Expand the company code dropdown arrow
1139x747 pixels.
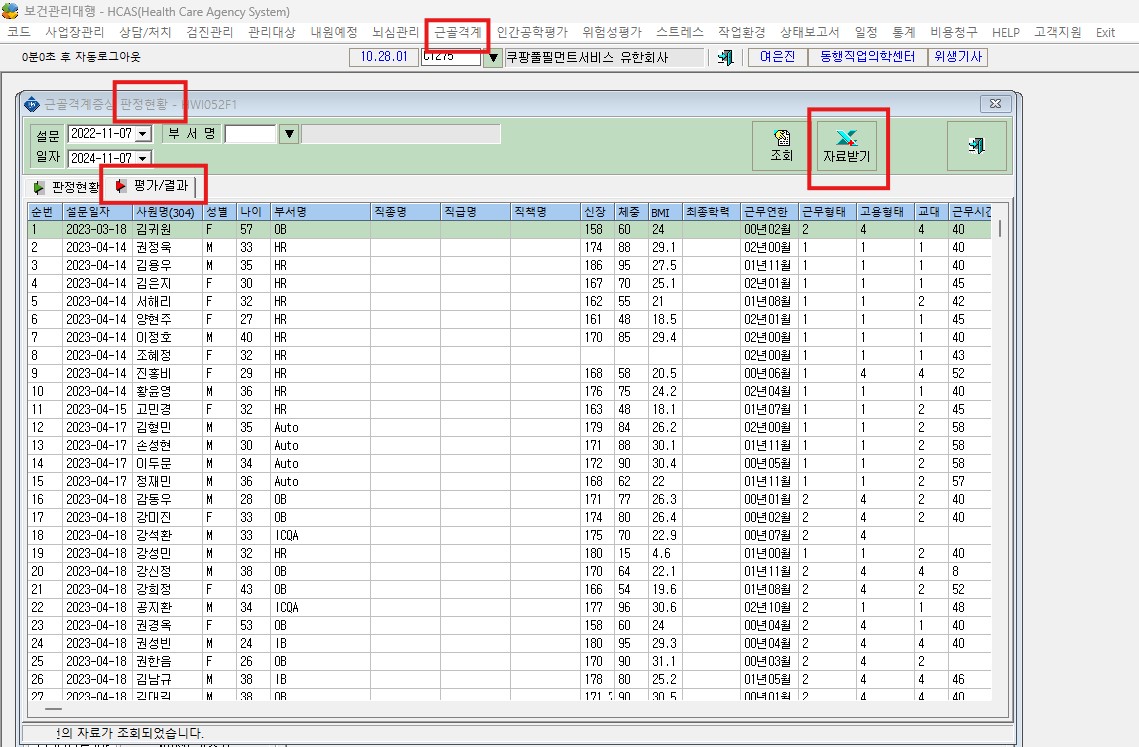(493, 57)
